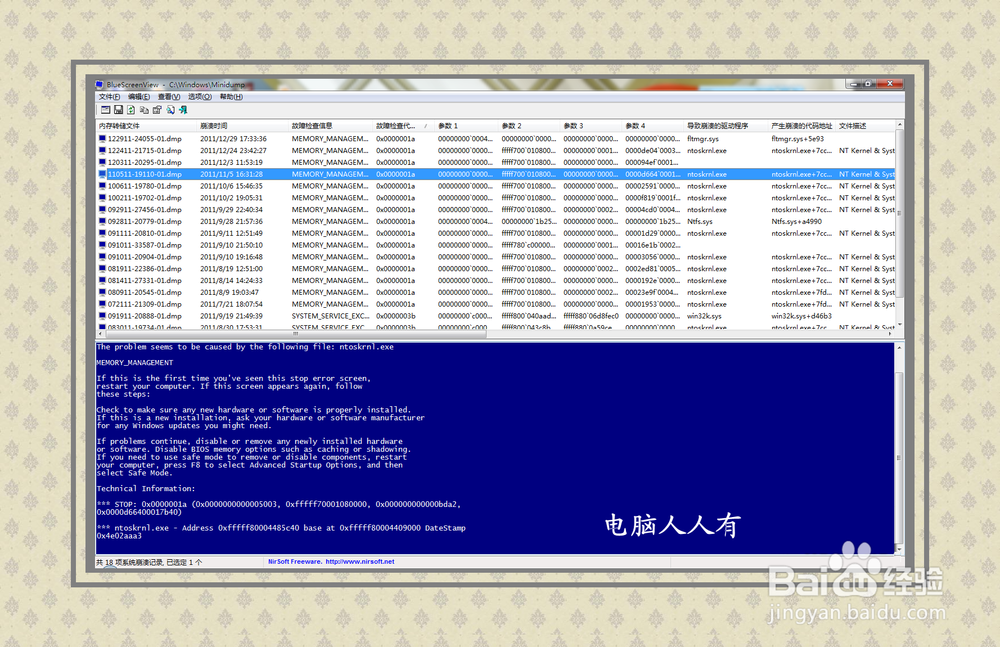Activate the Find icon on the toolbar
The image size is (1000, 647).
(170, 110)
